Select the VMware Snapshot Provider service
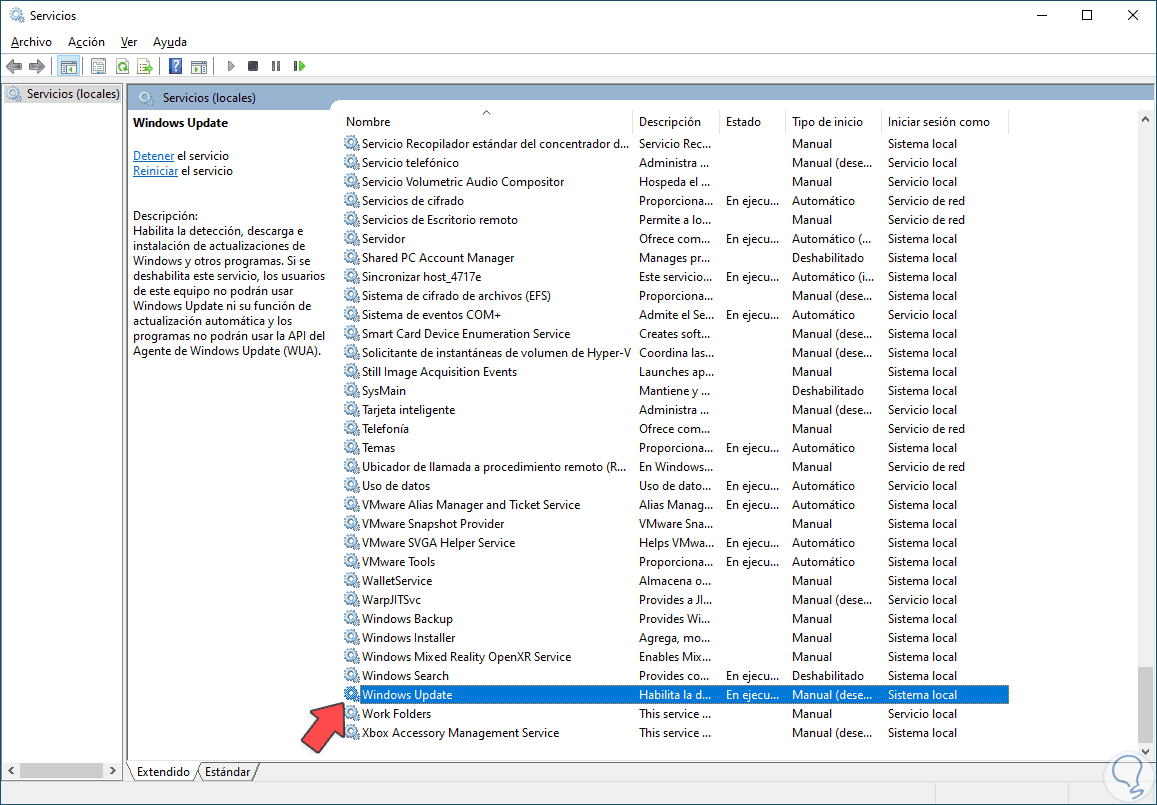 point(676,524)
